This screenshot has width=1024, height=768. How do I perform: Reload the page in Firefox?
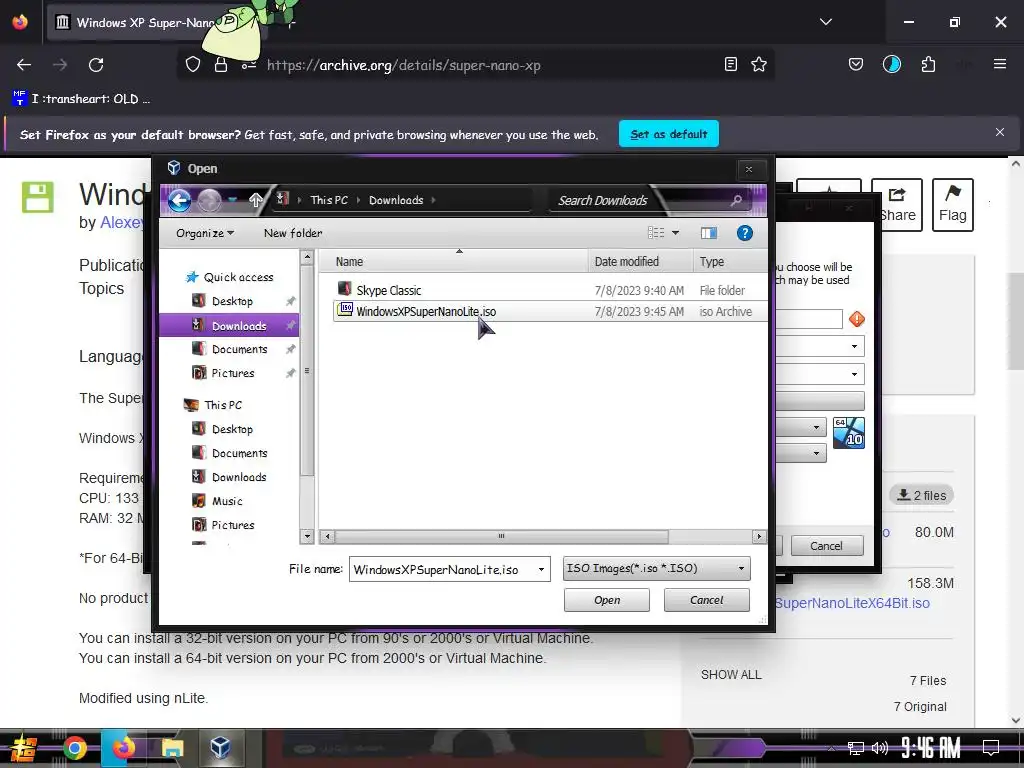96,65
